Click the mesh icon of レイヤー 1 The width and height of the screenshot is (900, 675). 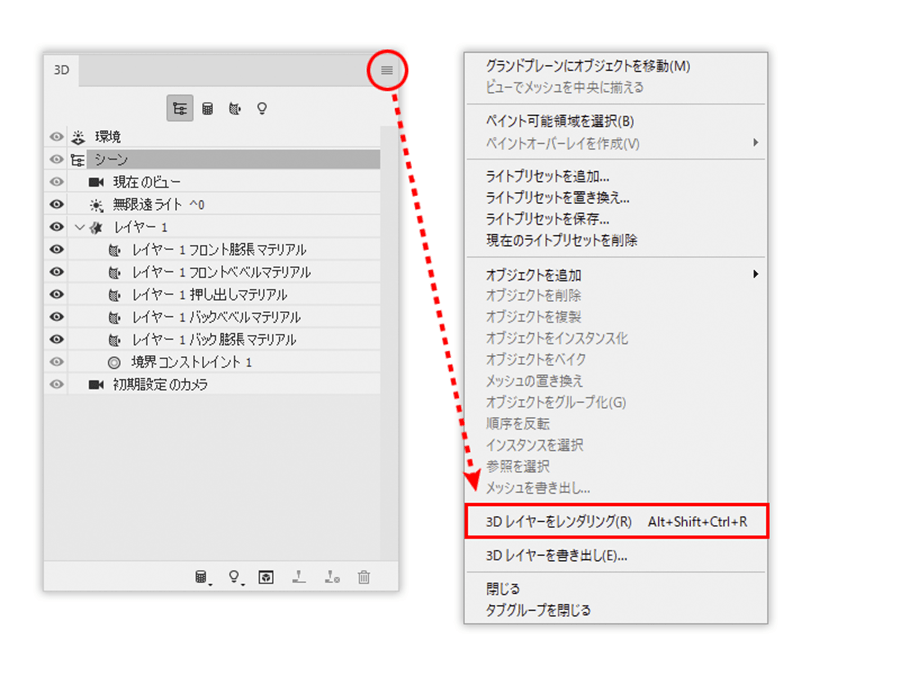(x=96, y=227)
